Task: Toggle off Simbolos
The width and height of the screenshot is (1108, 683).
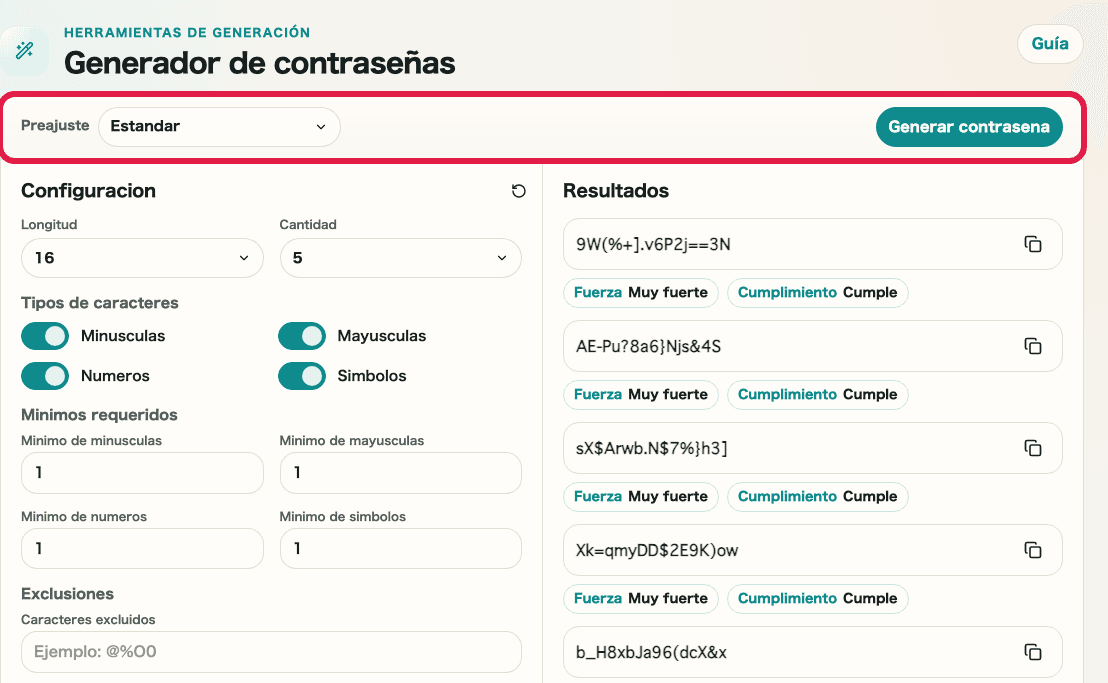Action: pos(302,375)
